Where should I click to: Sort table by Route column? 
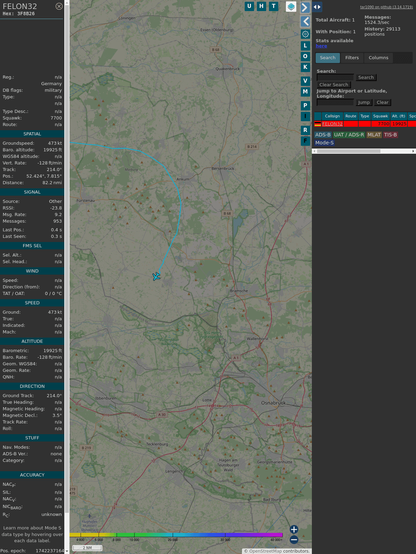(x=350, y=116)
